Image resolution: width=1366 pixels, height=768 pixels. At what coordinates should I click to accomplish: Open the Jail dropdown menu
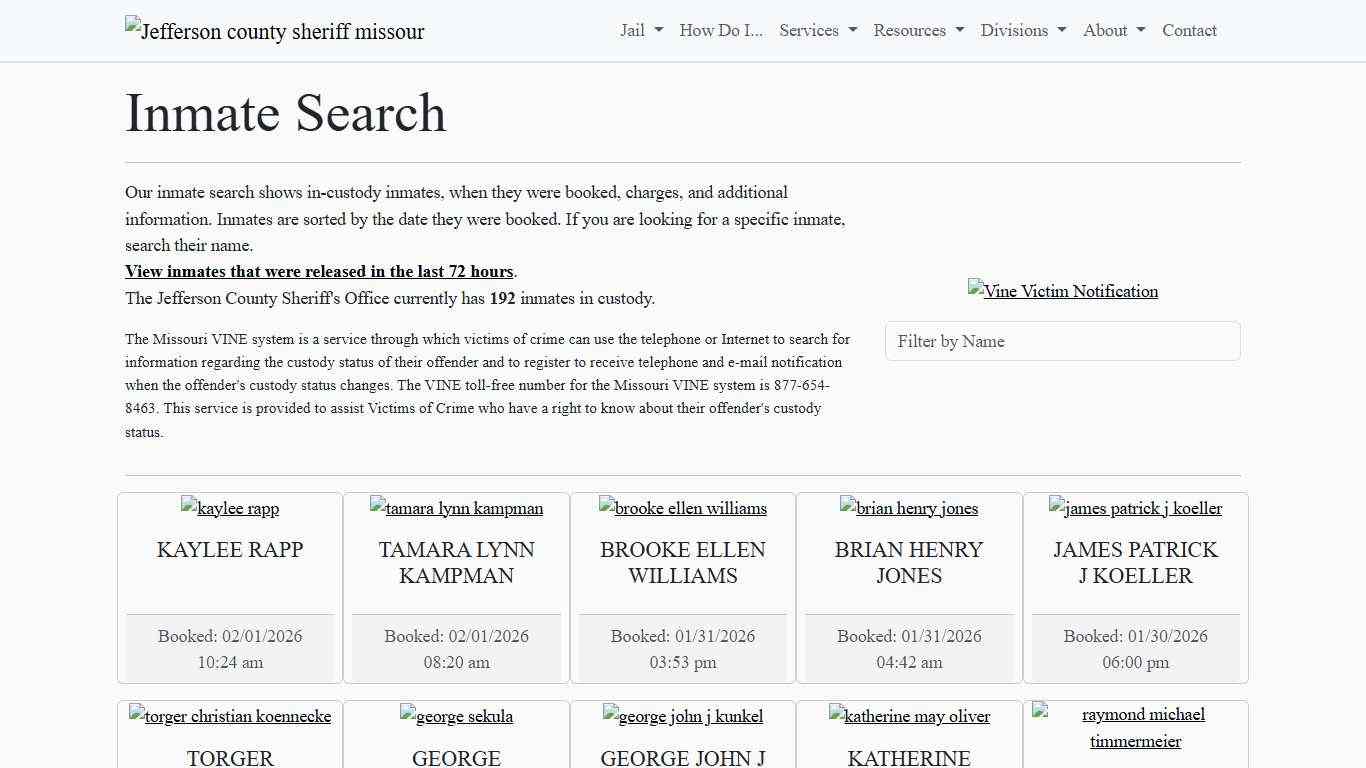[640, 30]
